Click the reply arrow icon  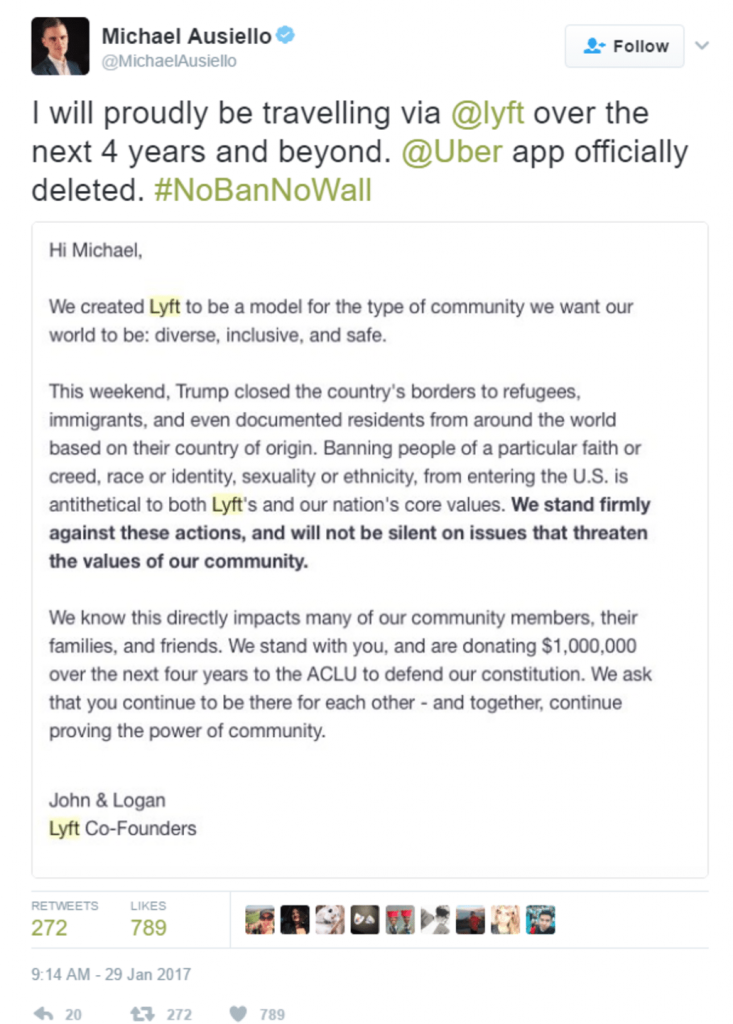[x=44, y=1013]
